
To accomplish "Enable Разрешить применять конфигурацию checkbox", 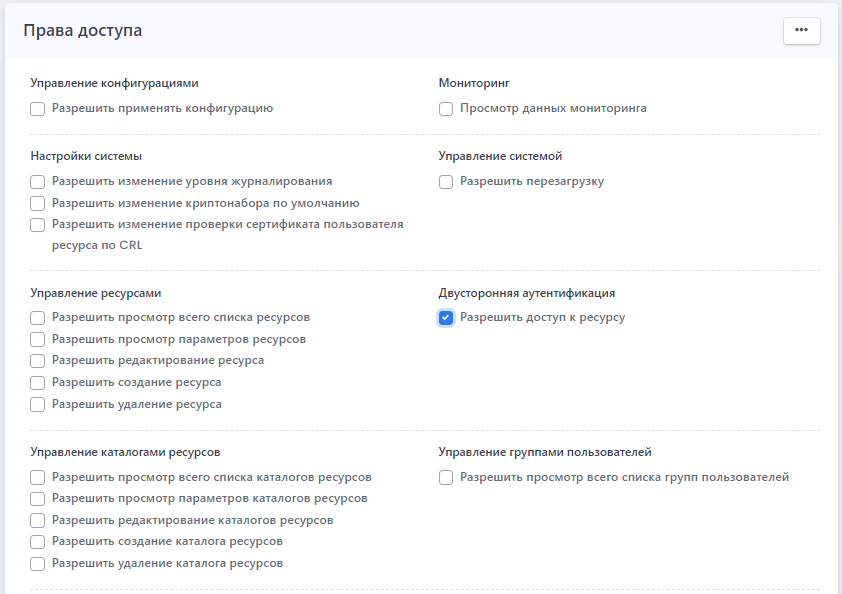I will [38, 109].
